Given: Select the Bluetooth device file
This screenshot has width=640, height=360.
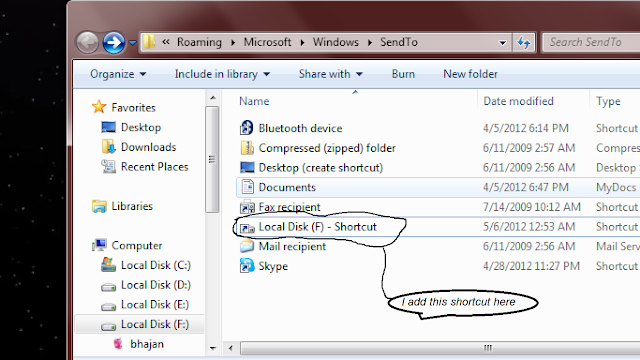Looking at the screenshot, I should (x=300, y=128).
